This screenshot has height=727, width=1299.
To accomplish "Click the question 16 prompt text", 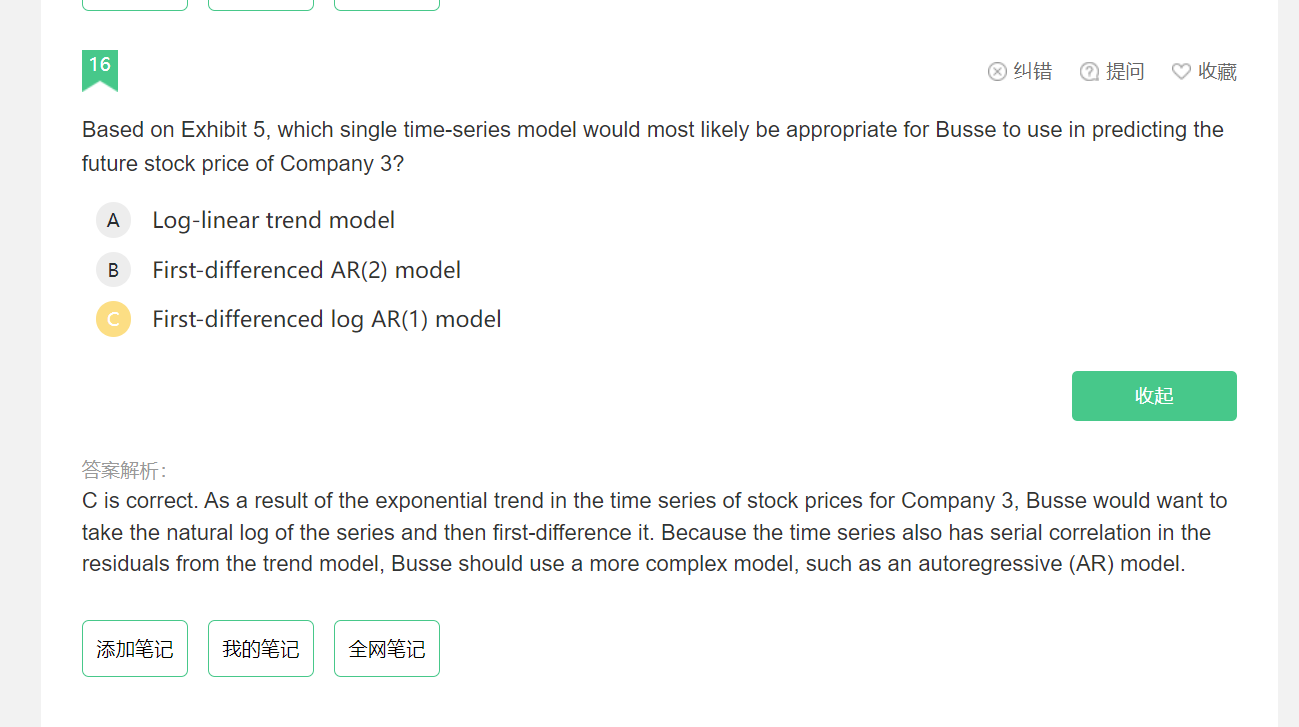I will (x=653, y=146).
